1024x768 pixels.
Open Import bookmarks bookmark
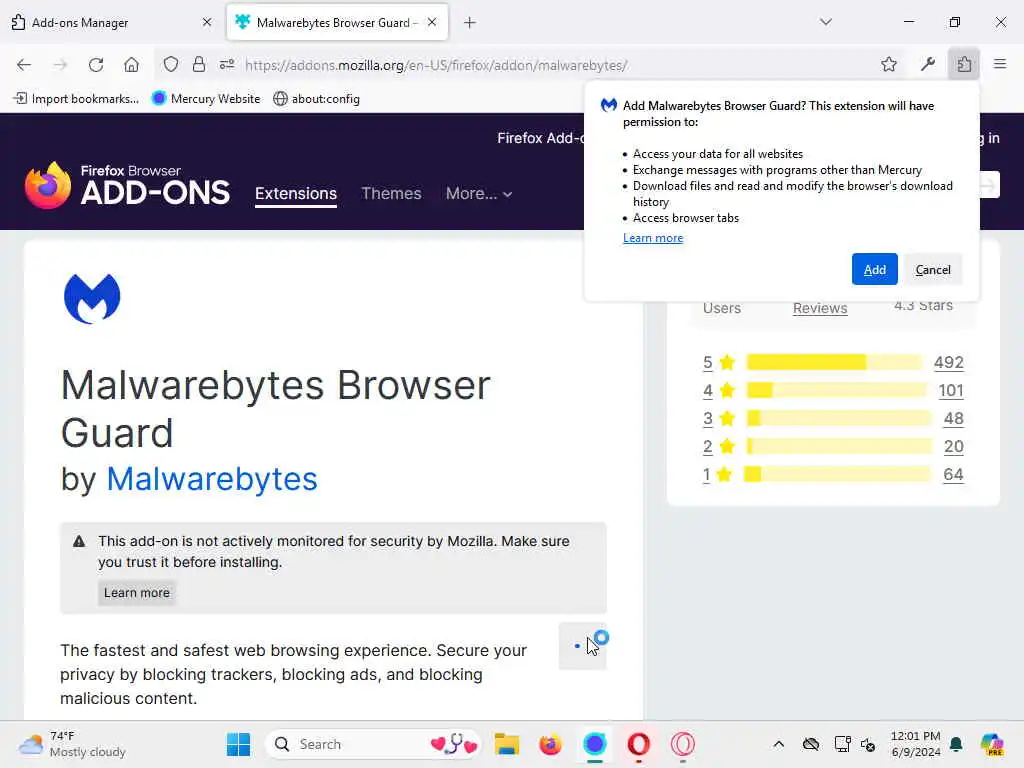click(x=76, y=99)
